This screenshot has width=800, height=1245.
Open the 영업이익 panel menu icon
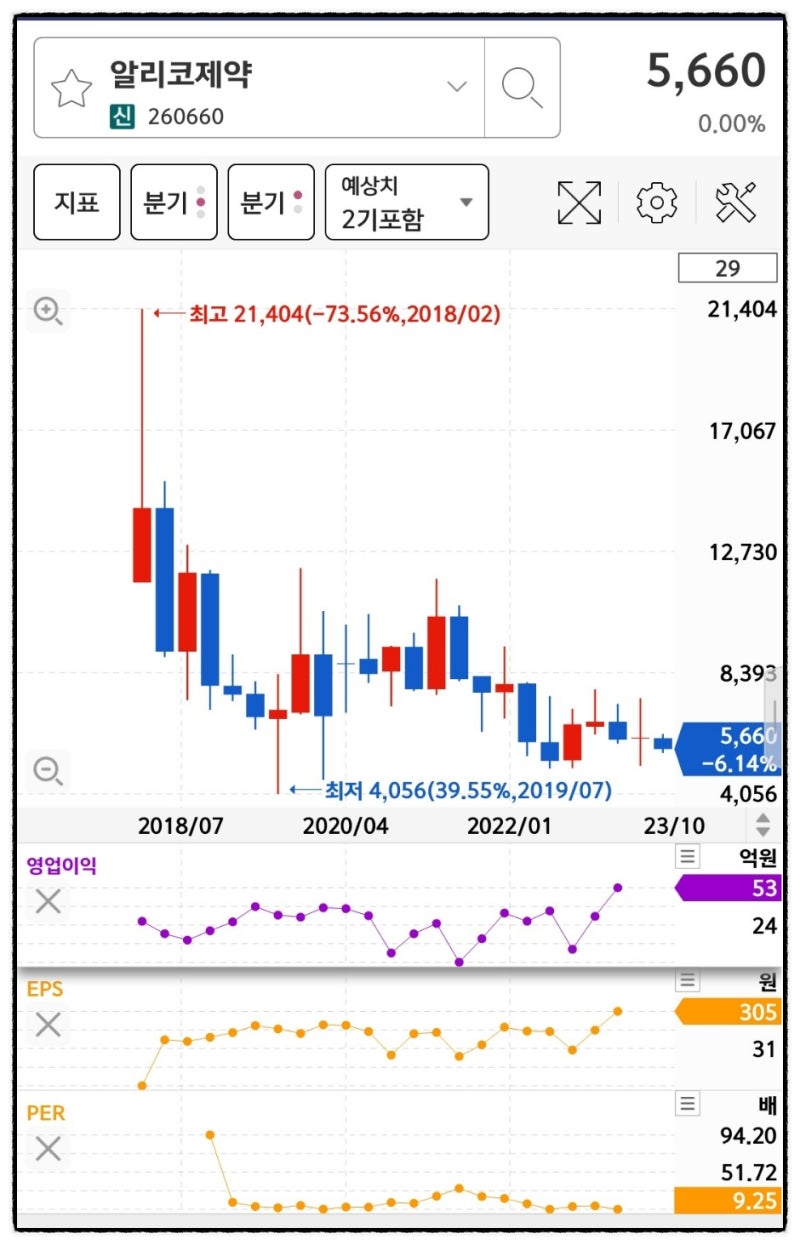pos(687,856)
